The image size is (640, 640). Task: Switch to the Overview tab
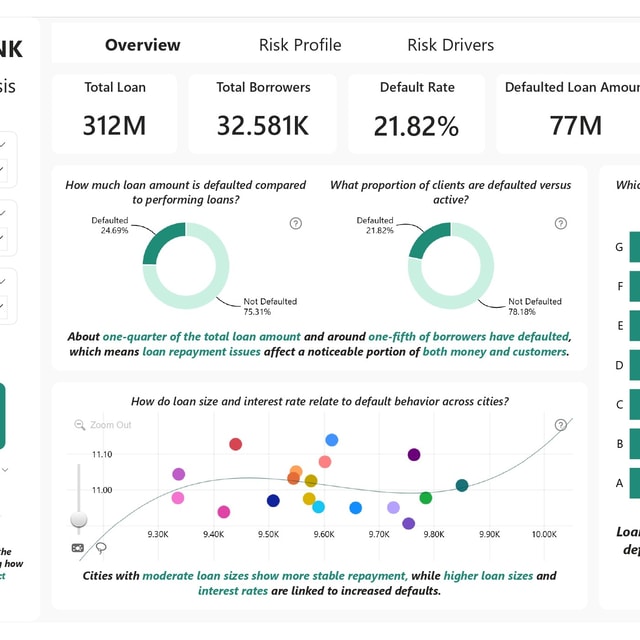tap(142, 45)
